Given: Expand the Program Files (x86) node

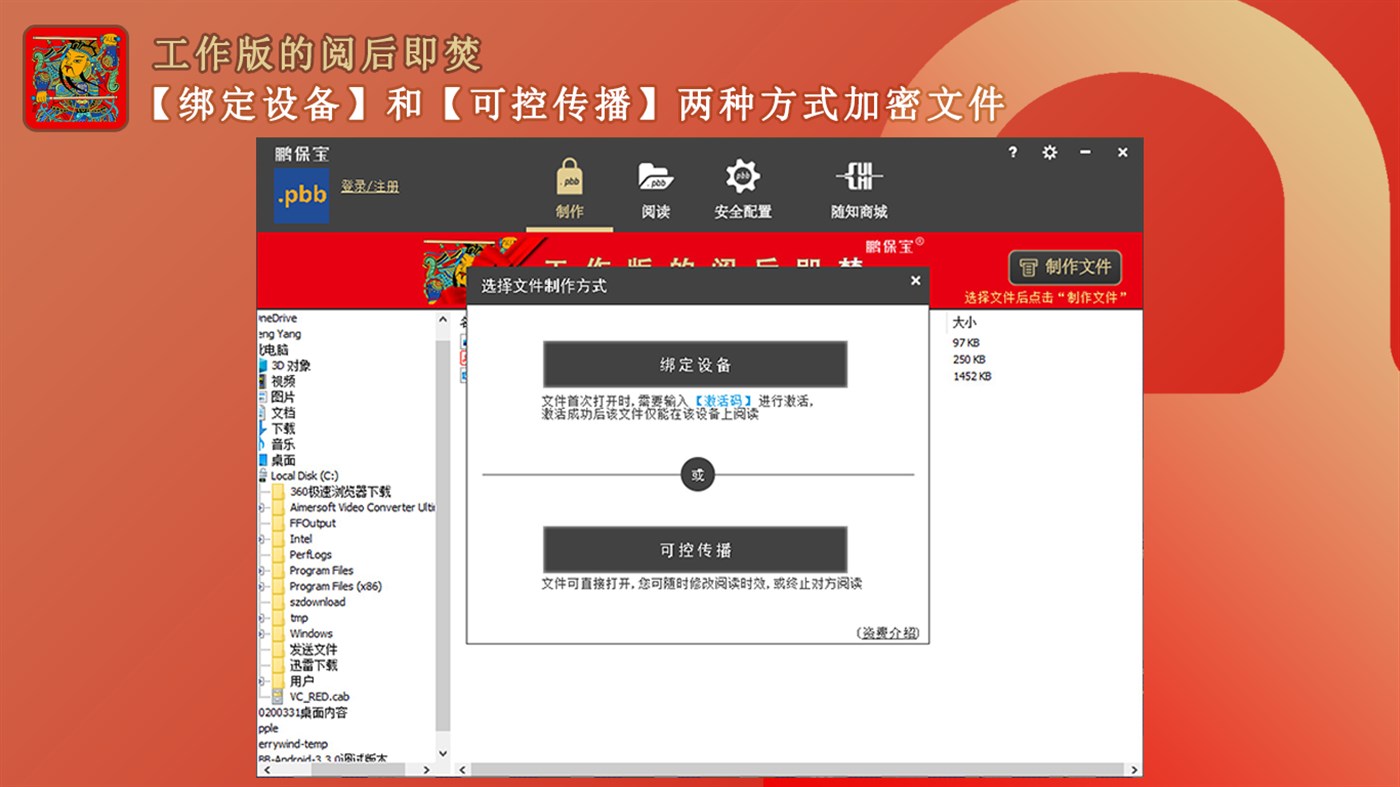Looking at the screenshot, I should click(262, 586).
